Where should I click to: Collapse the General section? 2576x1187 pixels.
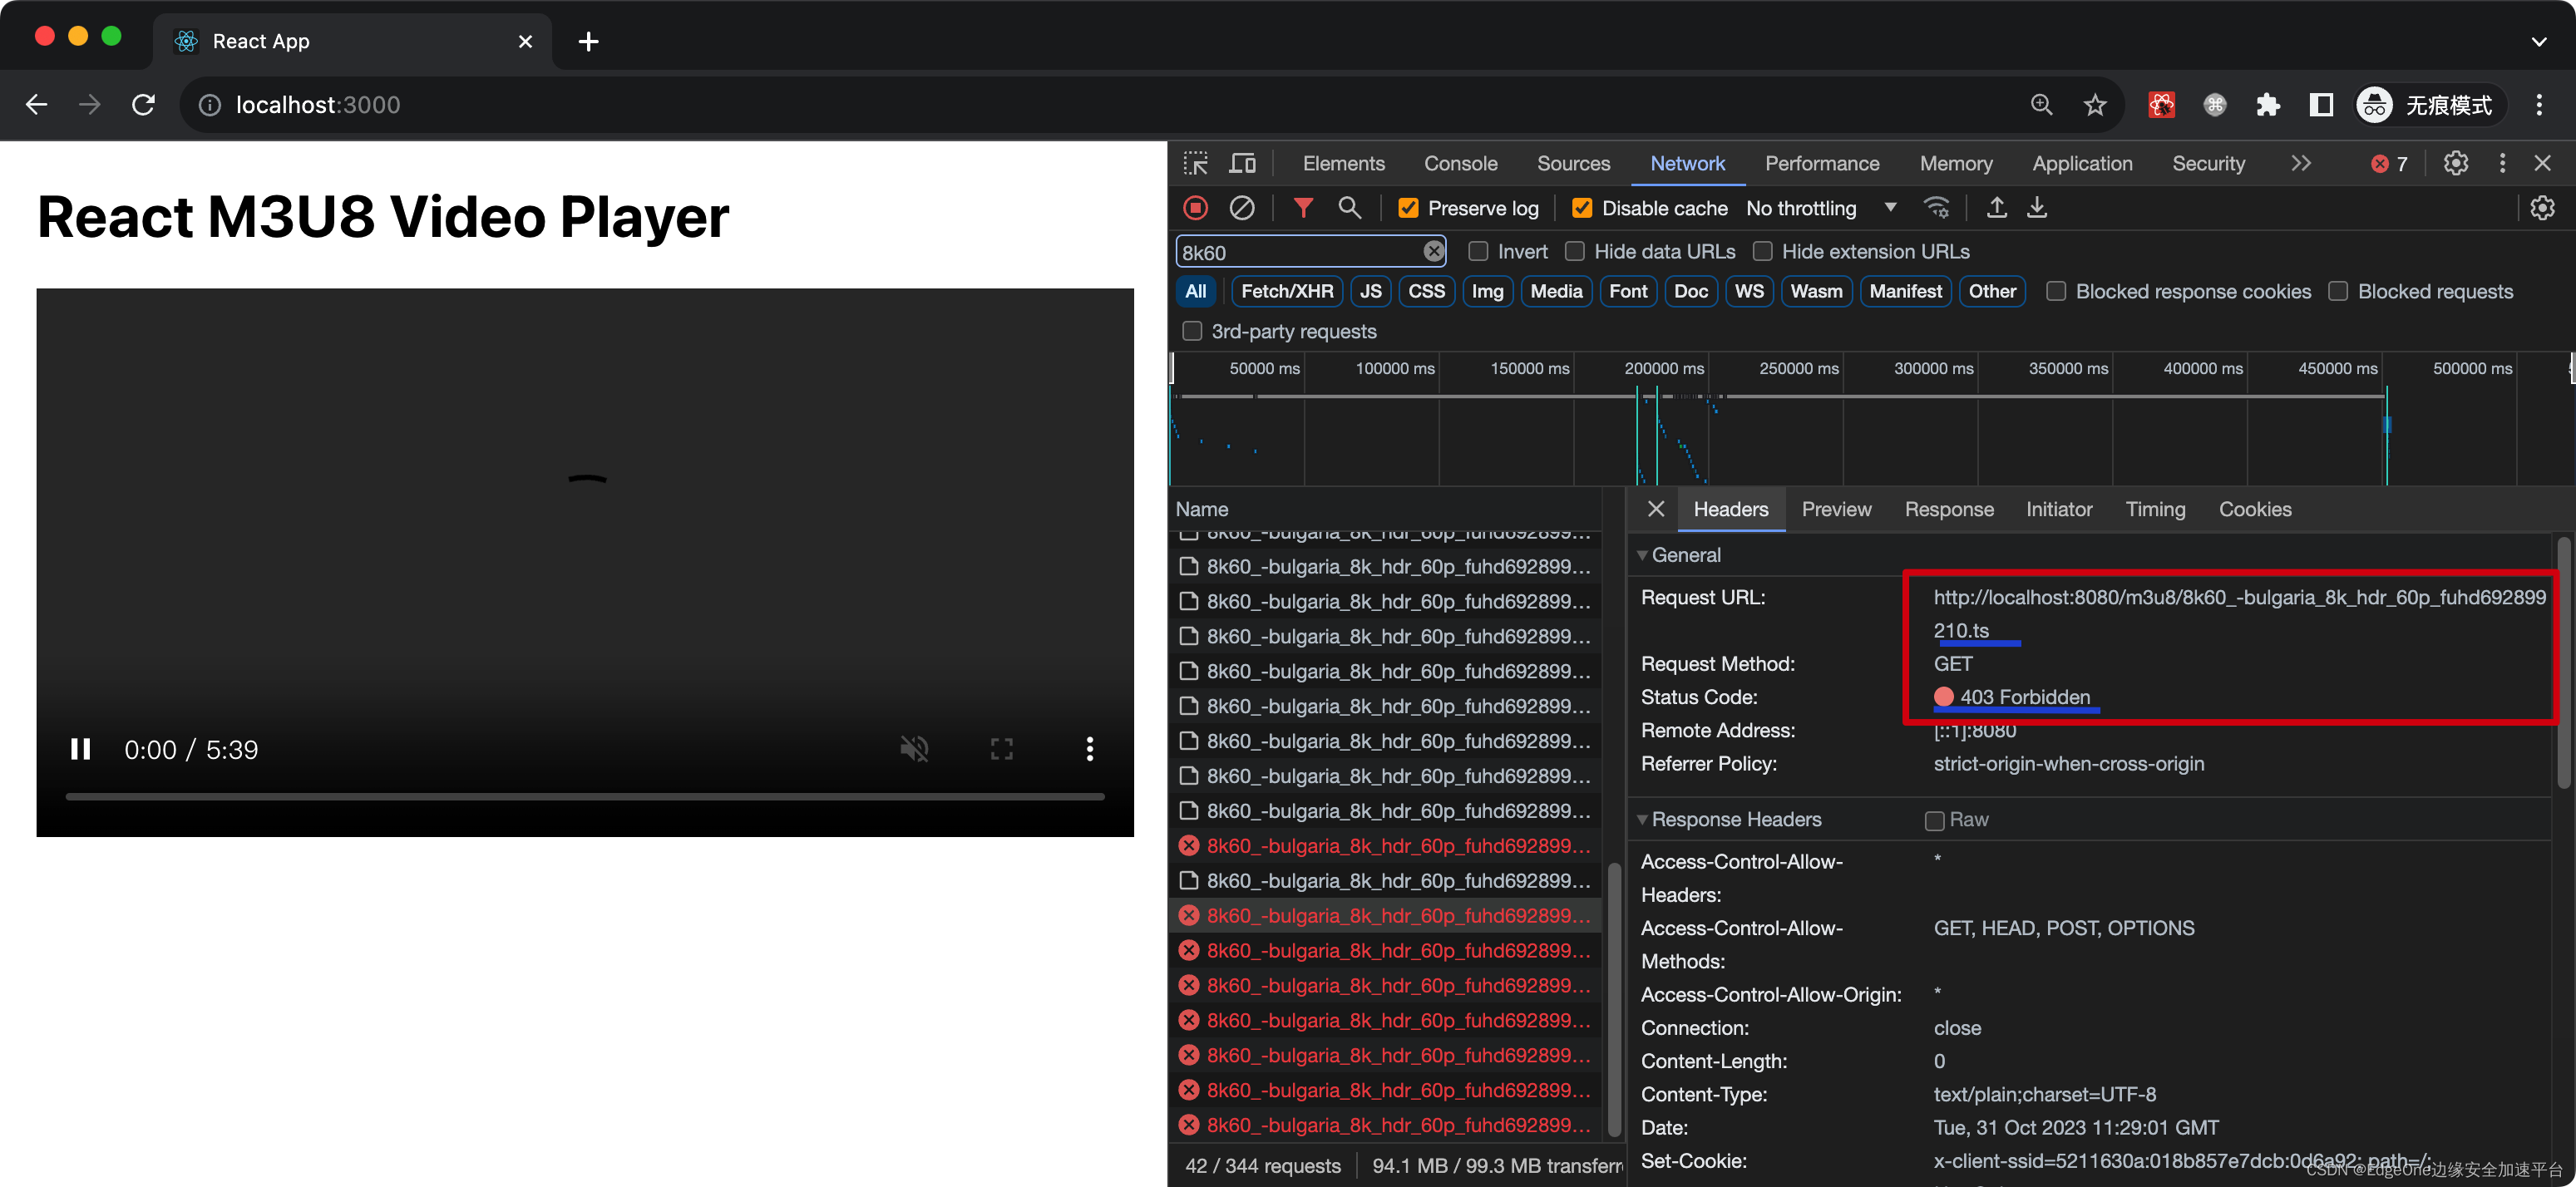click(x=1642, y=555)
